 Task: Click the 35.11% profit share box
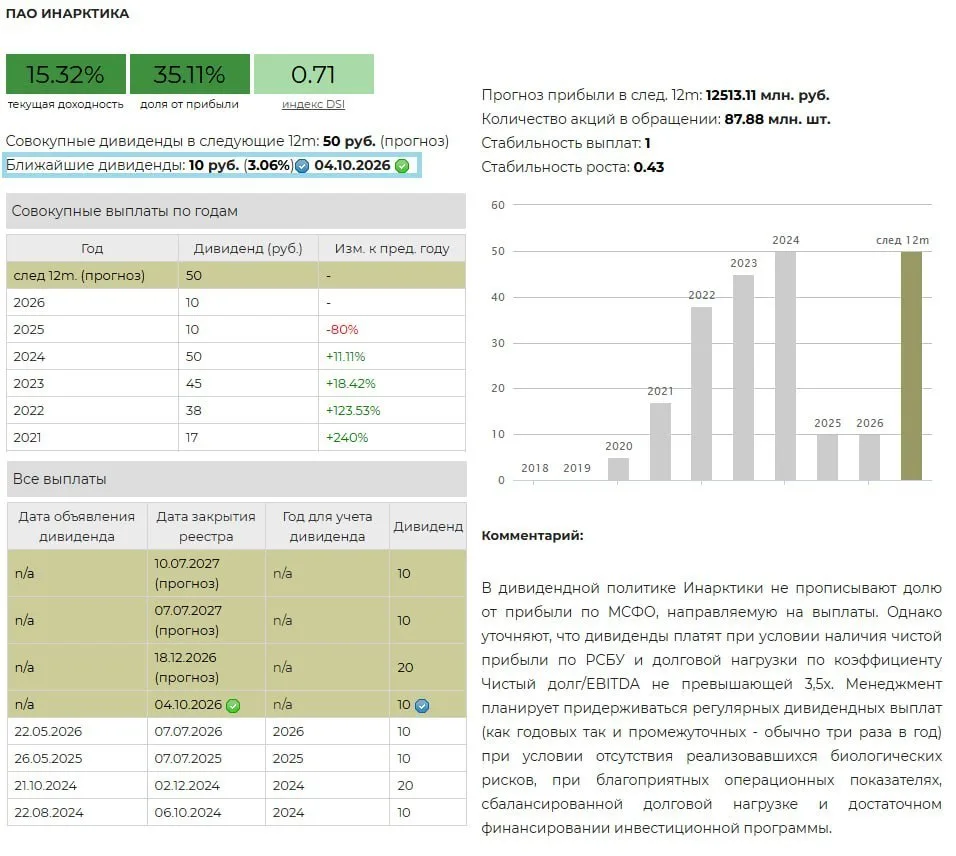pos(190,74)
